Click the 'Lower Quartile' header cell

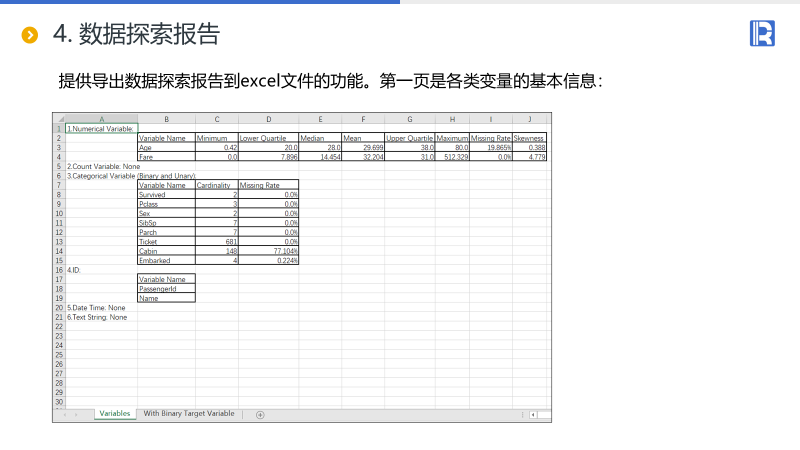[x=268, y=138]
